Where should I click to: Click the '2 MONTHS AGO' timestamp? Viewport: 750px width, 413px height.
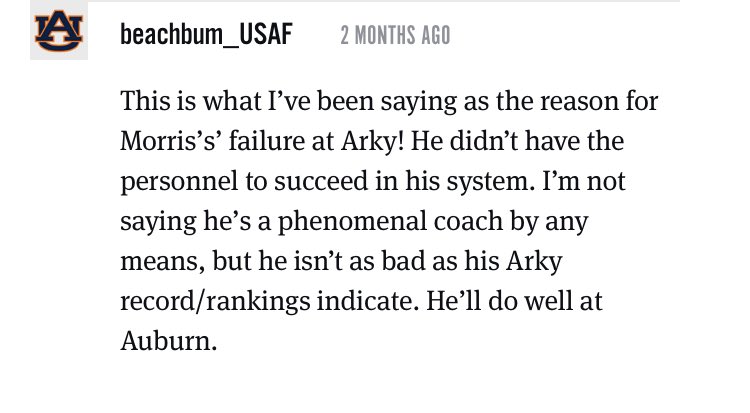[x=395, y=35]
